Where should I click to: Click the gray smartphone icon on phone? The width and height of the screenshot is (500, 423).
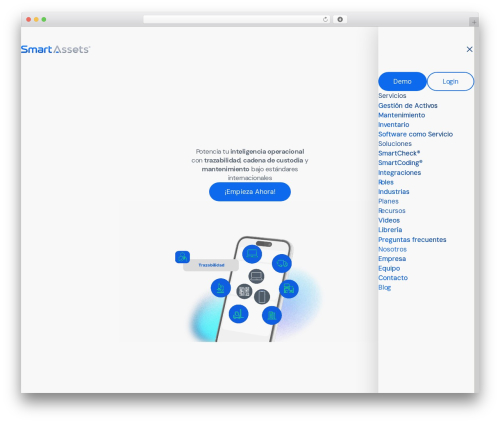(x=262, y=297)
